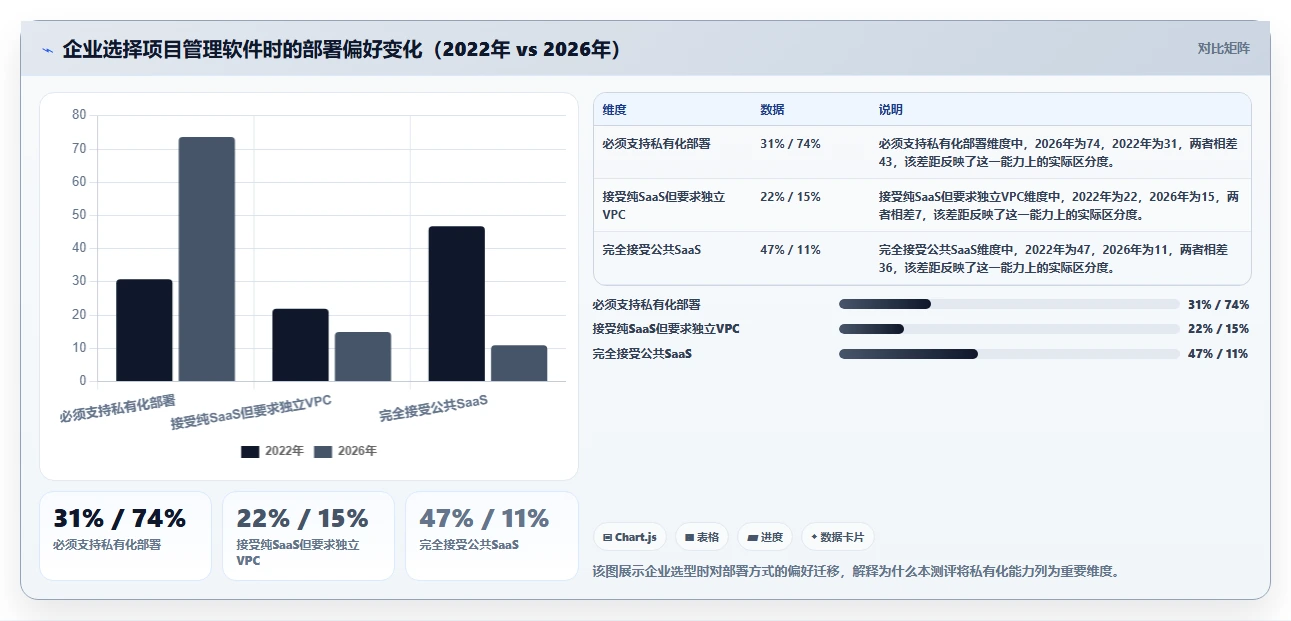This screenshot has height=621, width=1291.
Task: Toggle the 2022年 legend entry
Action: coord(272,451)
